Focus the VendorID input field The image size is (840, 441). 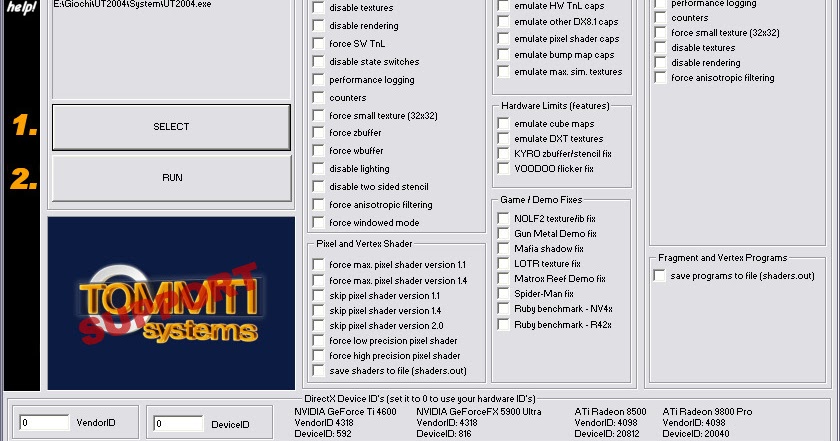tap(44, 422)
